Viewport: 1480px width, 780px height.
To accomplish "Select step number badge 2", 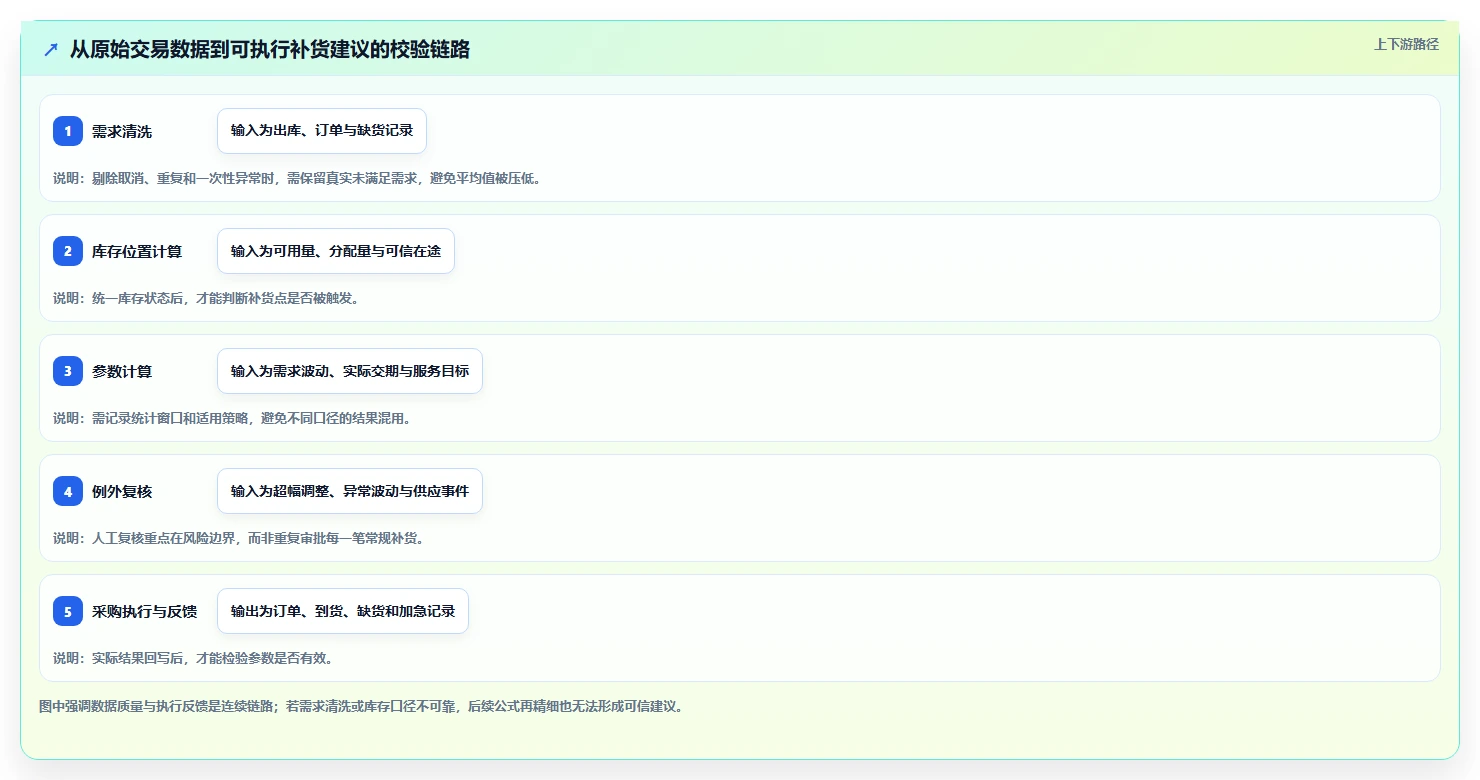I will point(68,251).
